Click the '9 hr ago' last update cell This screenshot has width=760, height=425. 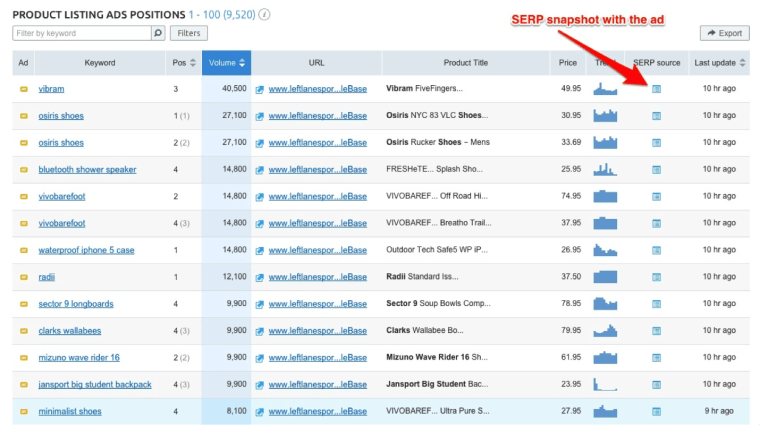719,411
